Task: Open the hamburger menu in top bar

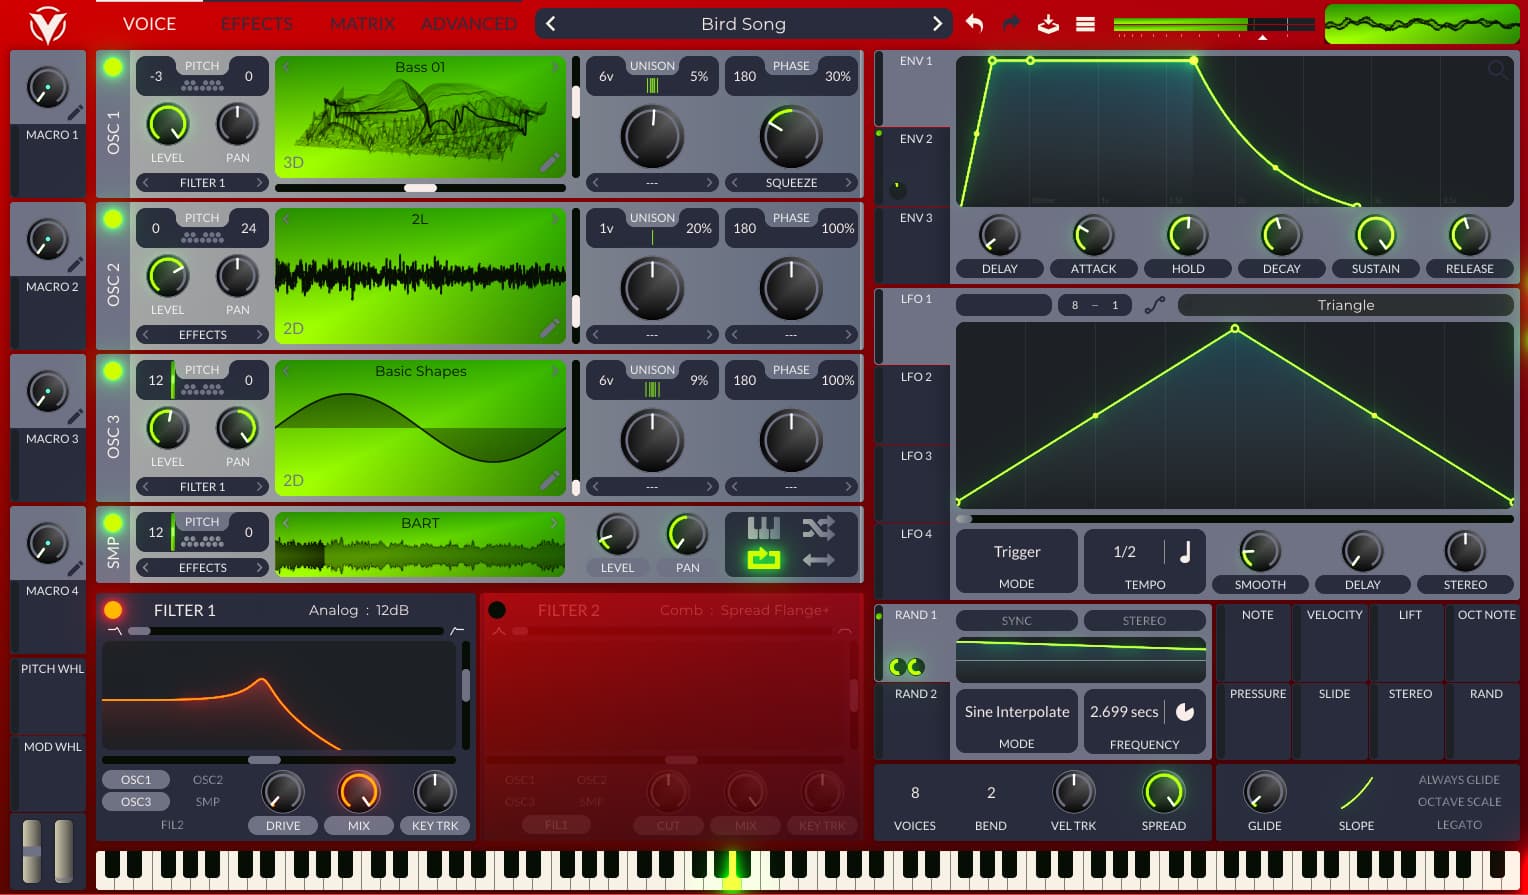Action: [x=1085, y=24]
